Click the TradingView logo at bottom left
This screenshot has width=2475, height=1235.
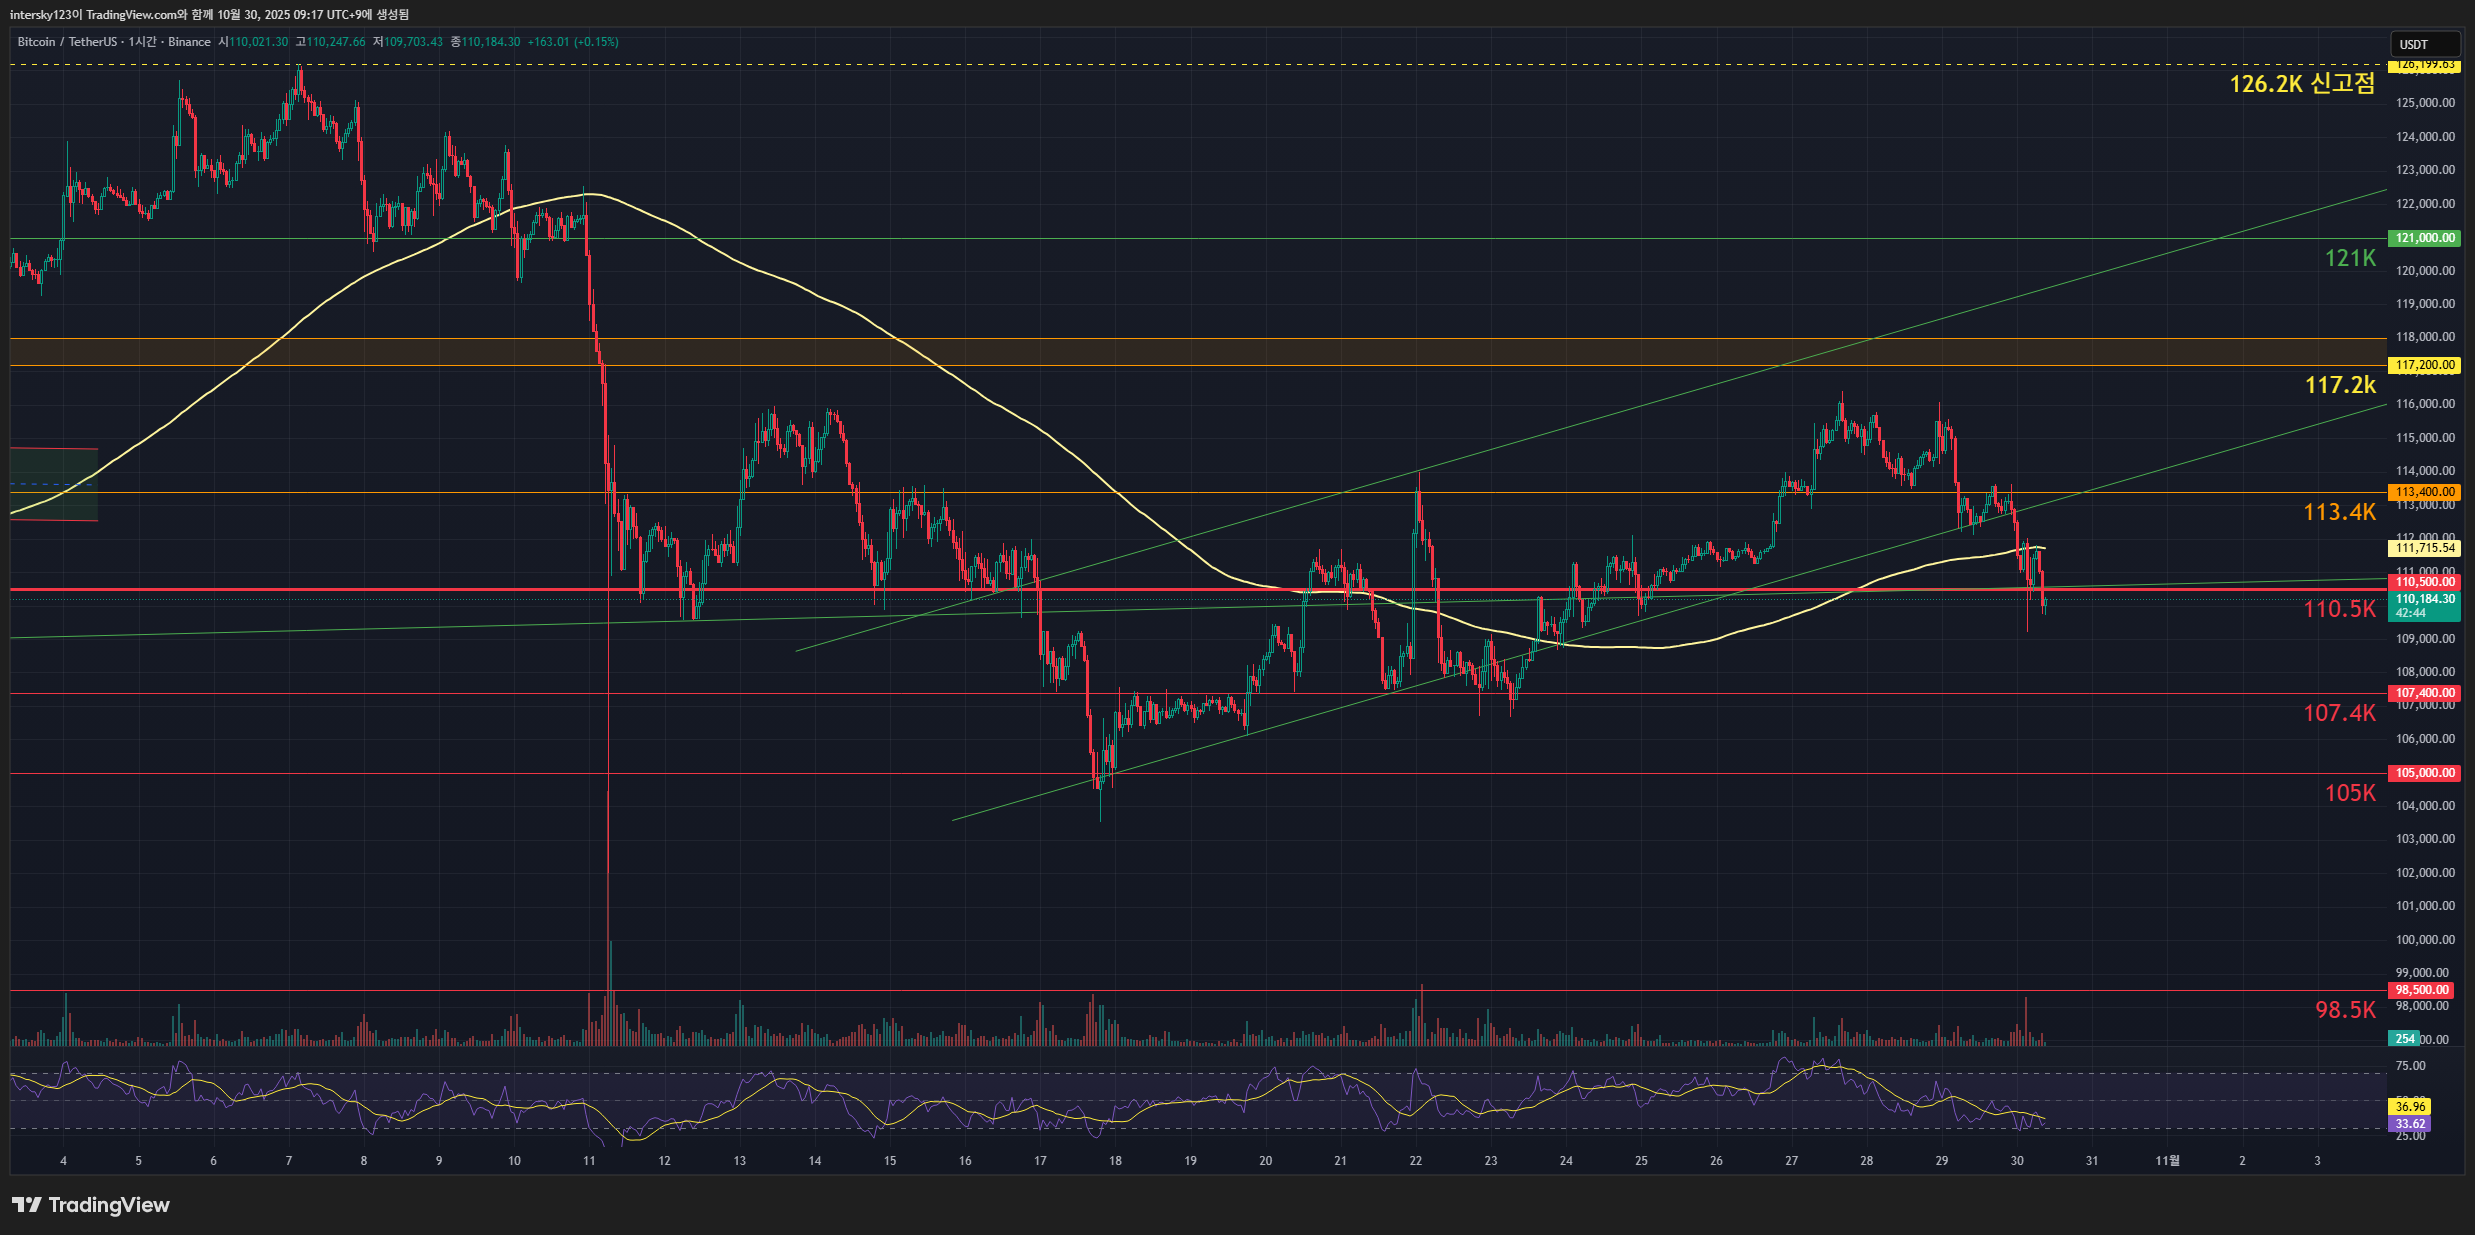tap(91, 1205)
